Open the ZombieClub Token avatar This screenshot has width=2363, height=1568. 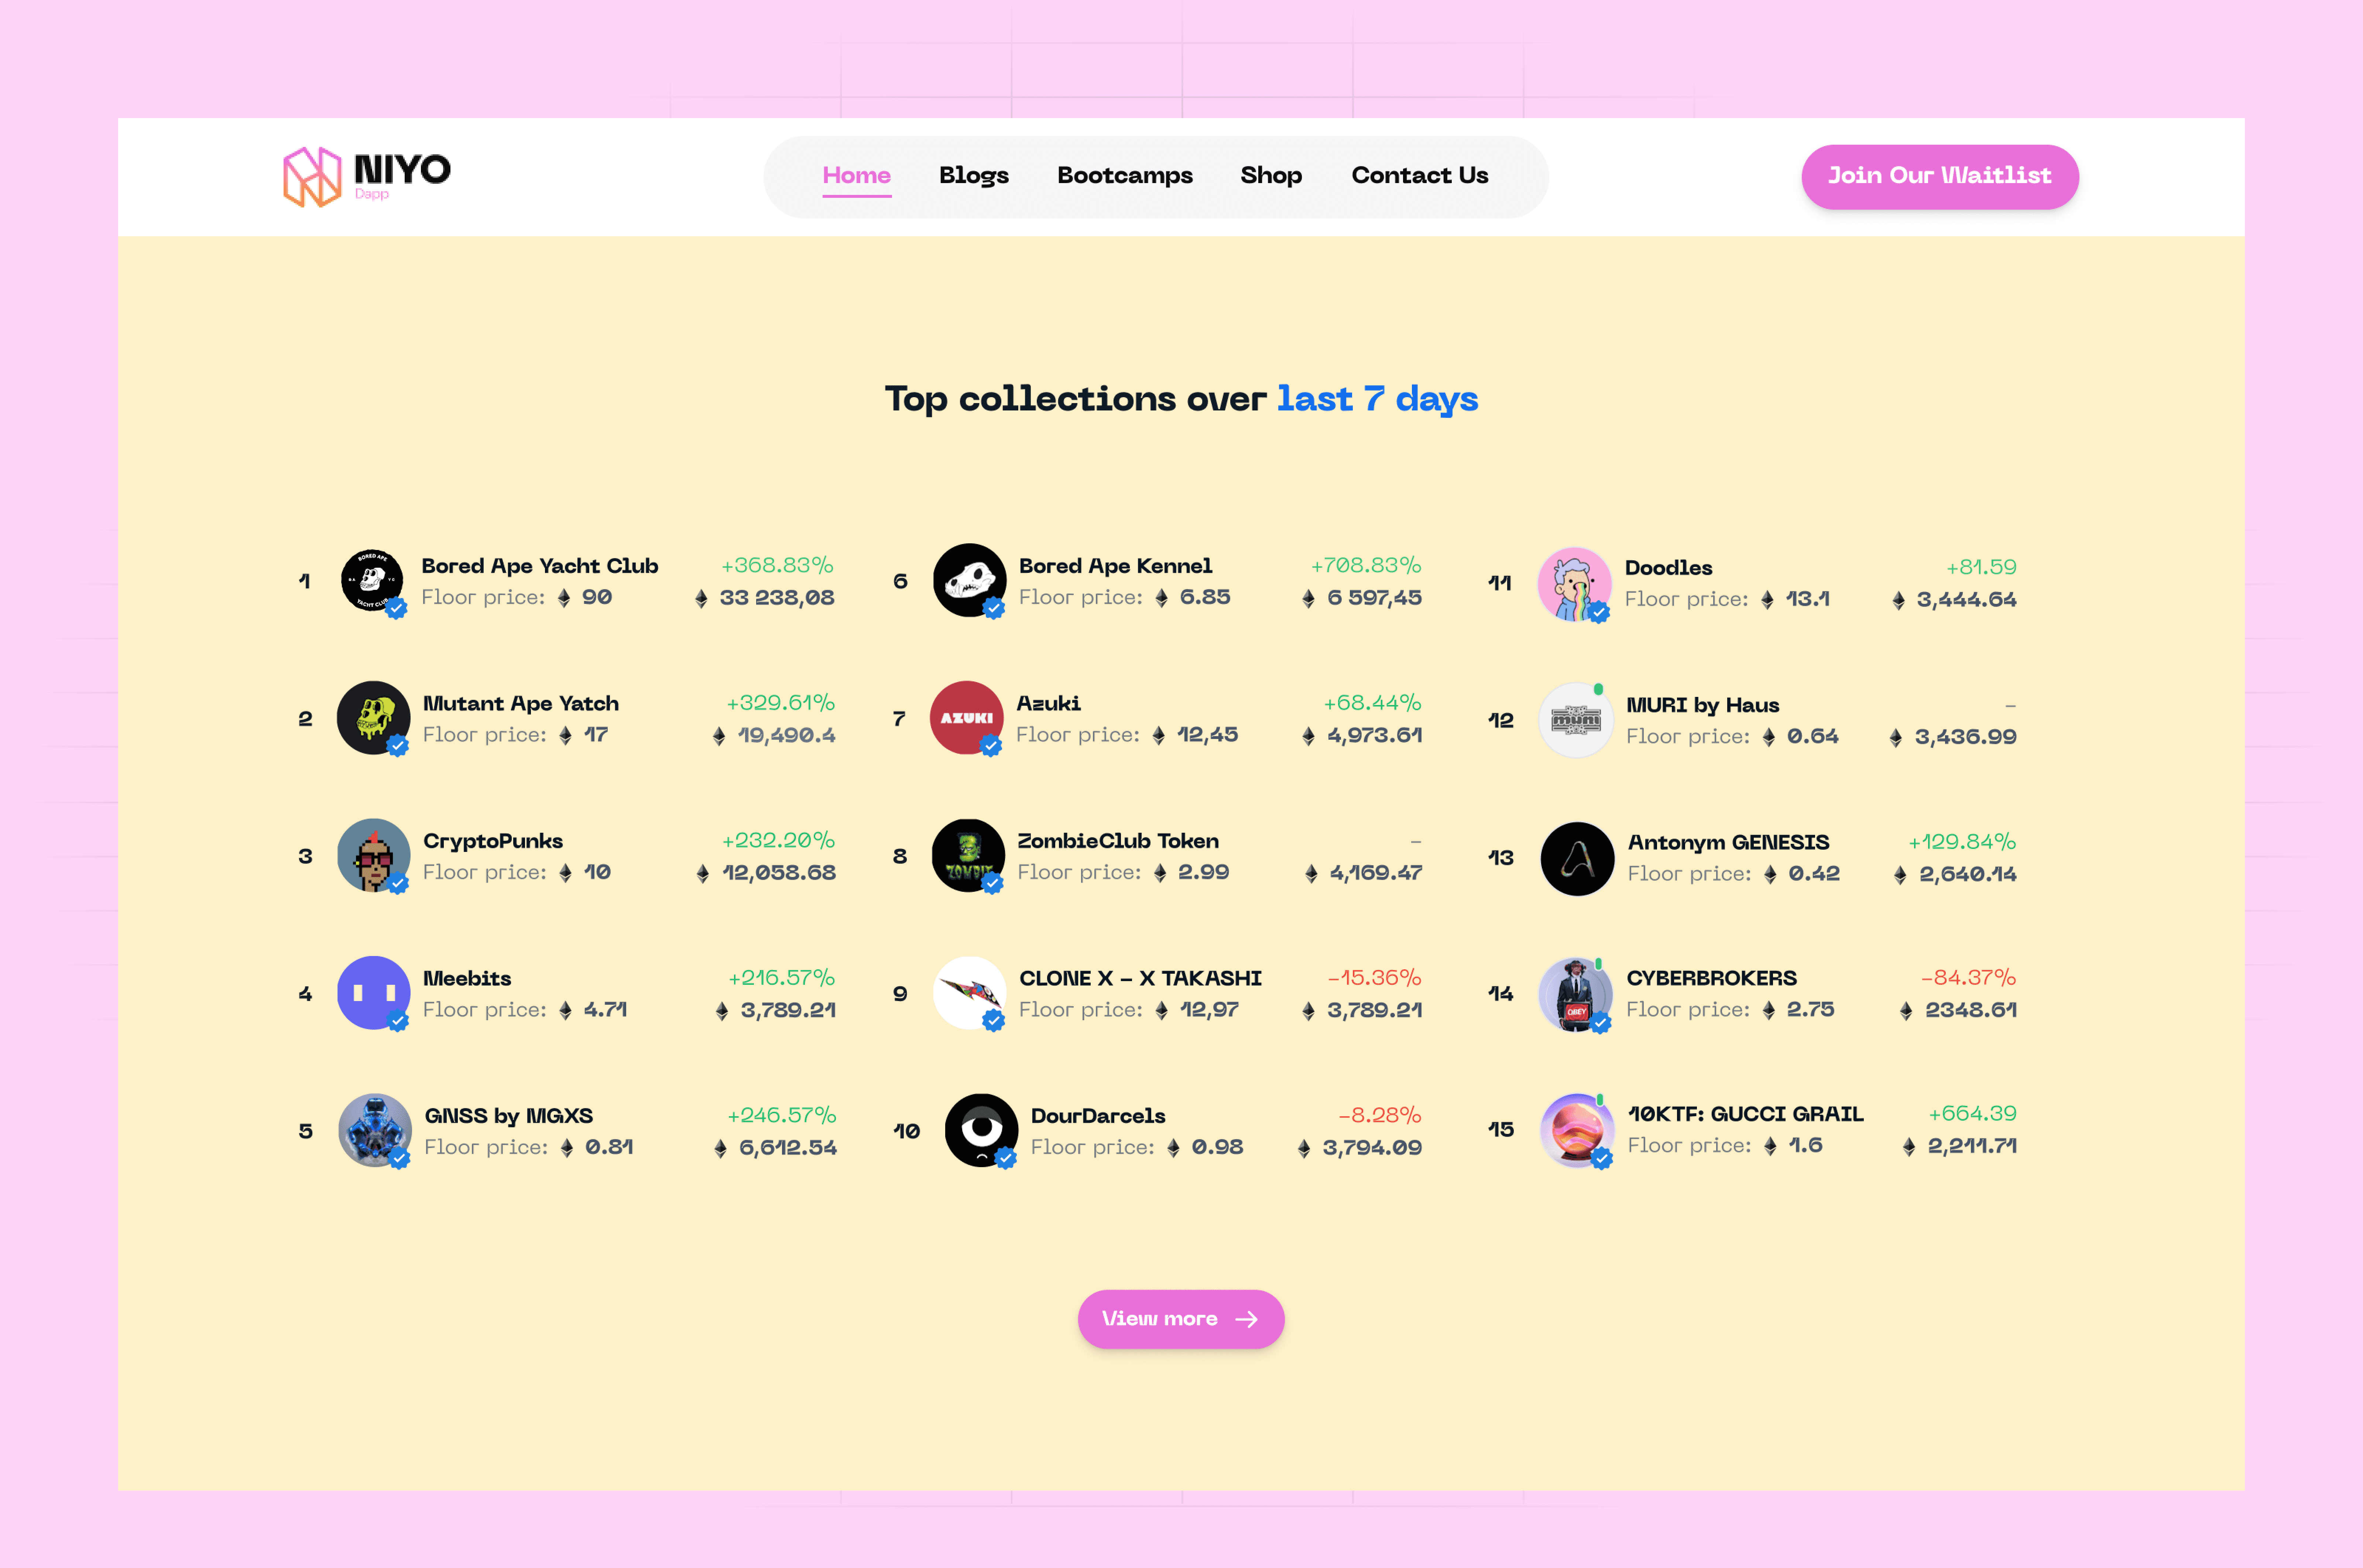point(968,856)
